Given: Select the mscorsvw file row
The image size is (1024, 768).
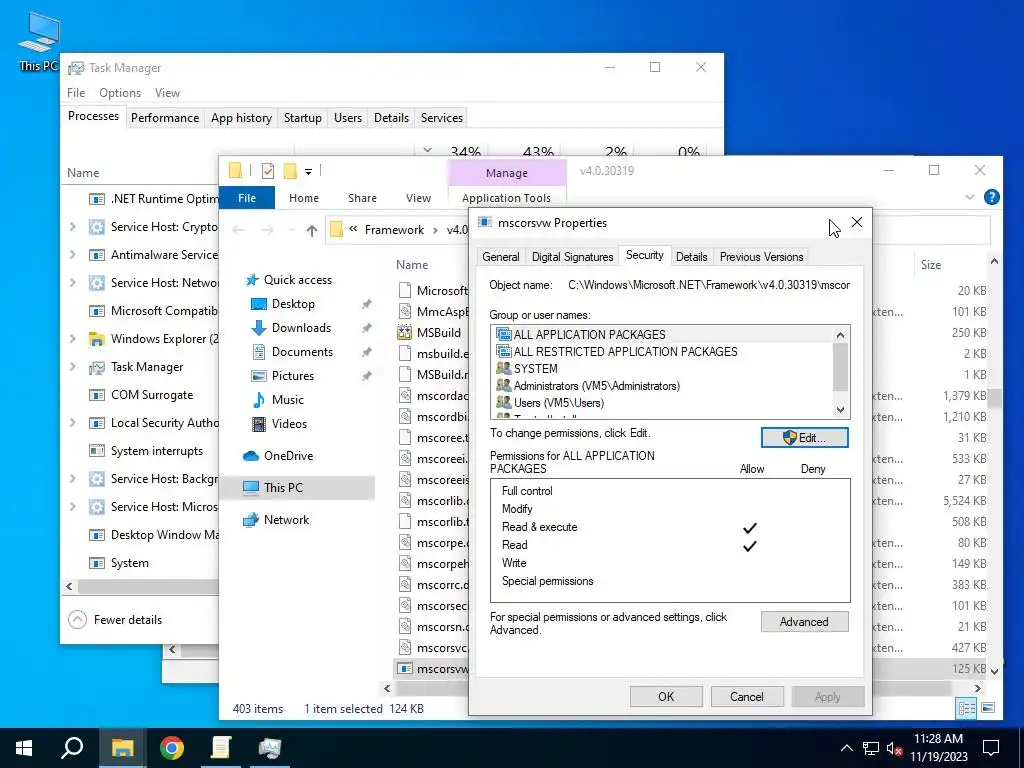Looking at the screenshot, I should 432,669.
